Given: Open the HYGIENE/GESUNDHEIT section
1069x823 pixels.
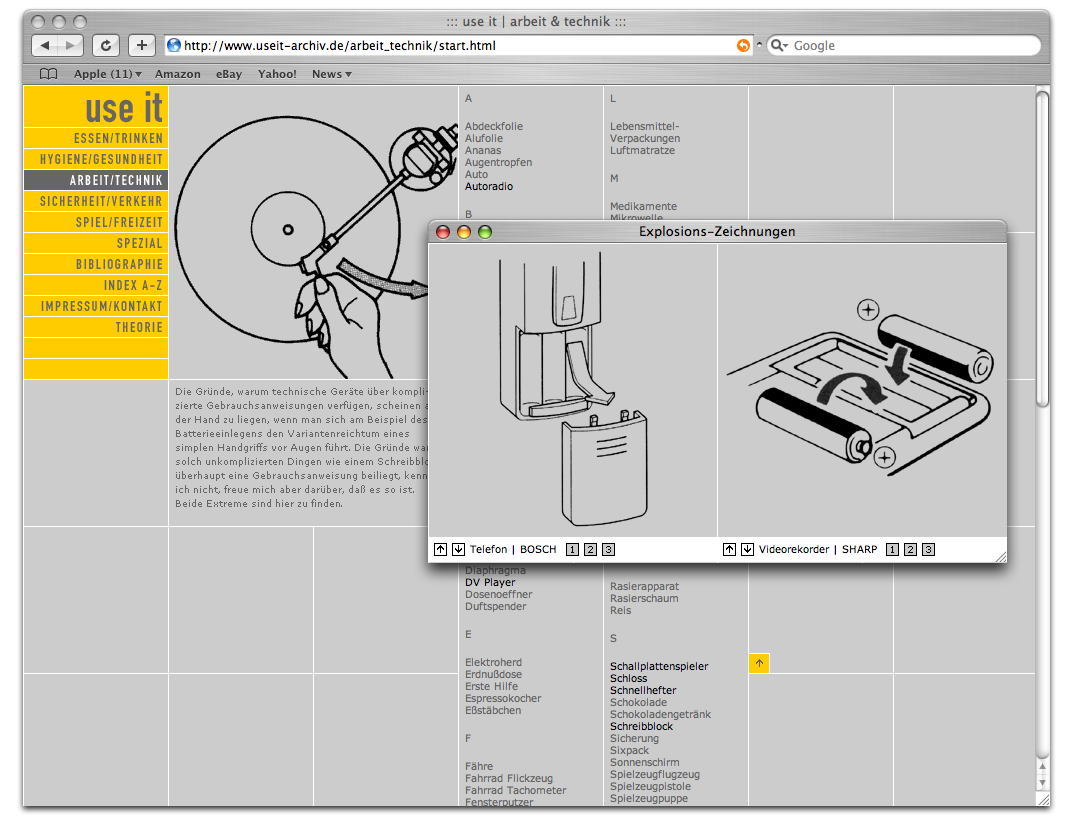Looking at the screenshot, I should [x=96, y=160].
